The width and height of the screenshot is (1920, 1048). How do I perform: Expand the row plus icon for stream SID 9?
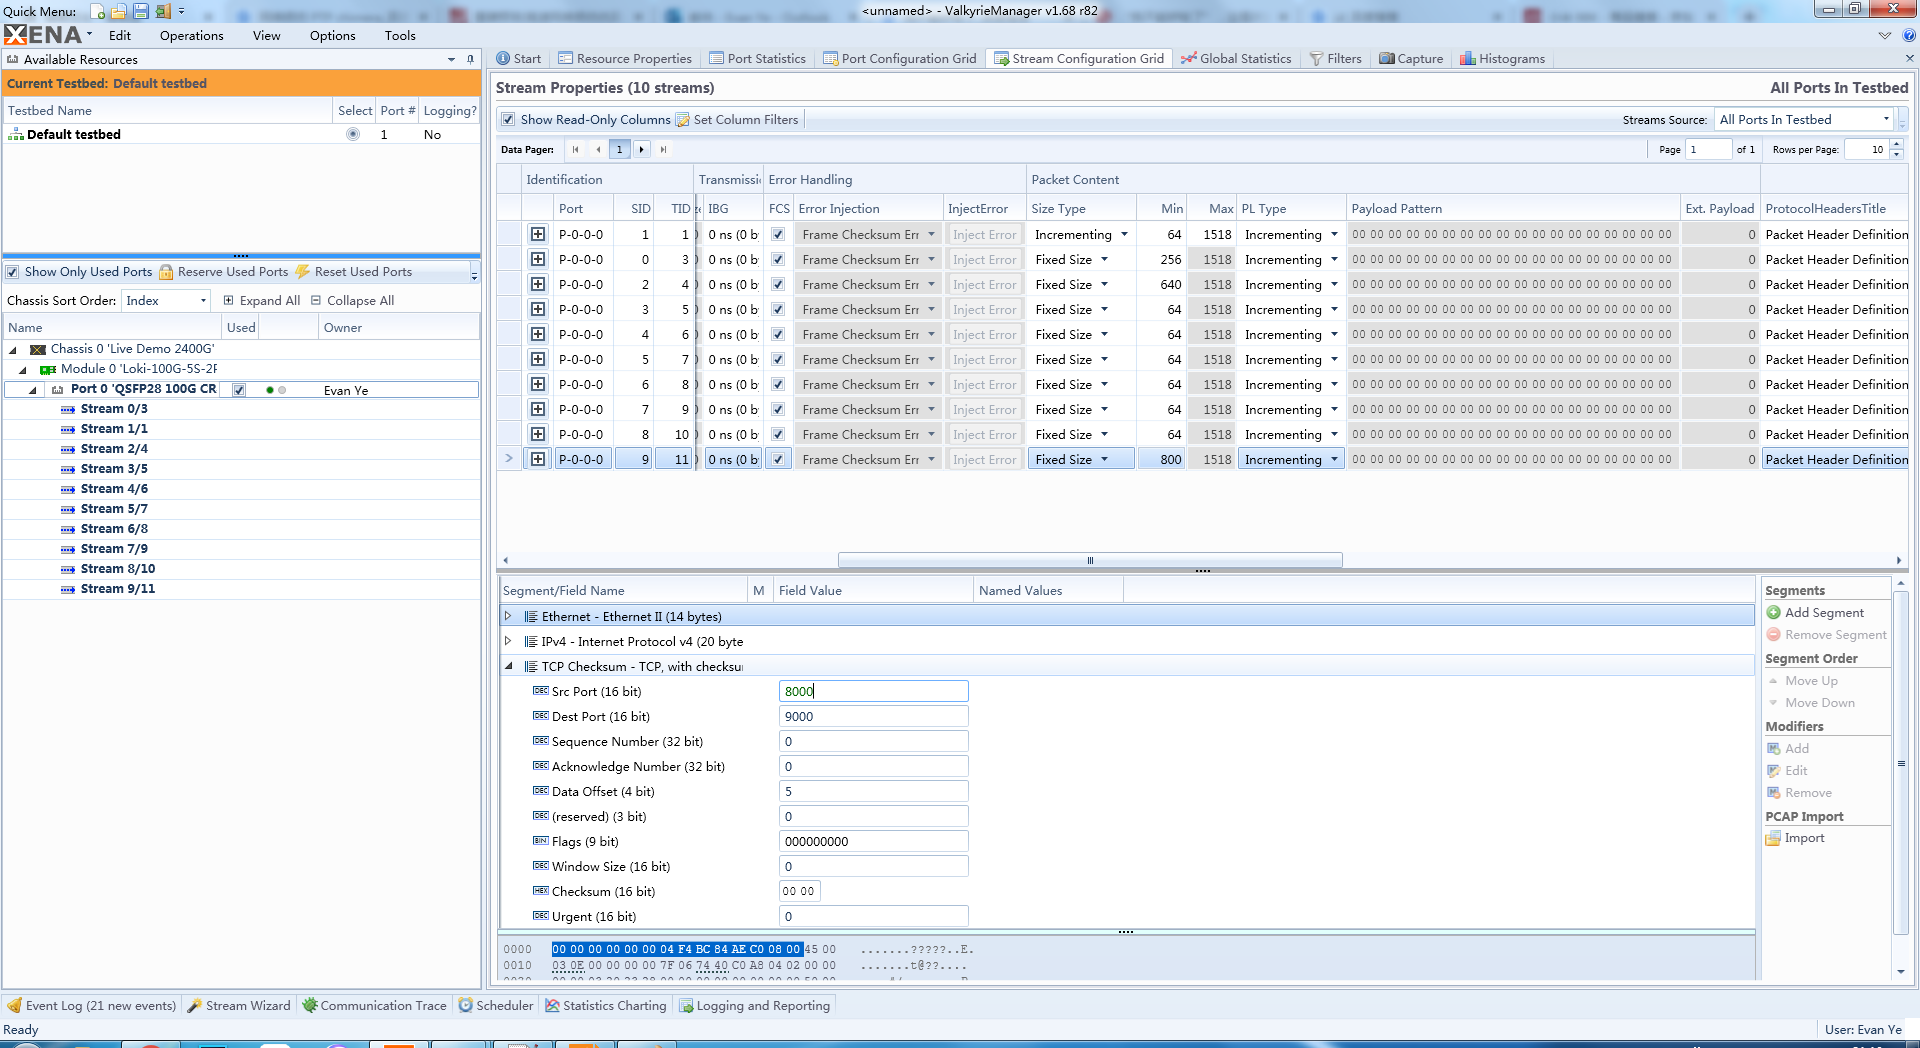point(538,459)
